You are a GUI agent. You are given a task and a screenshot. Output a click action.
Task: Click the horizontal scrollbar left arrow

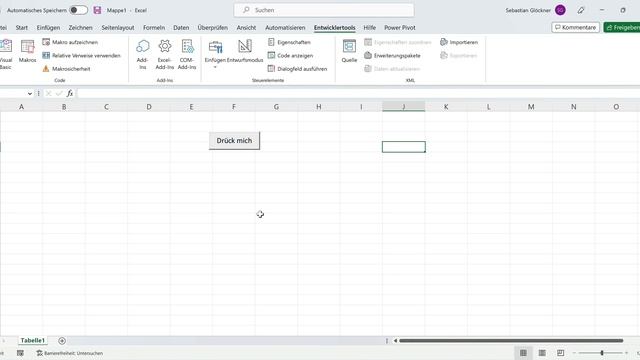(395, 340)
